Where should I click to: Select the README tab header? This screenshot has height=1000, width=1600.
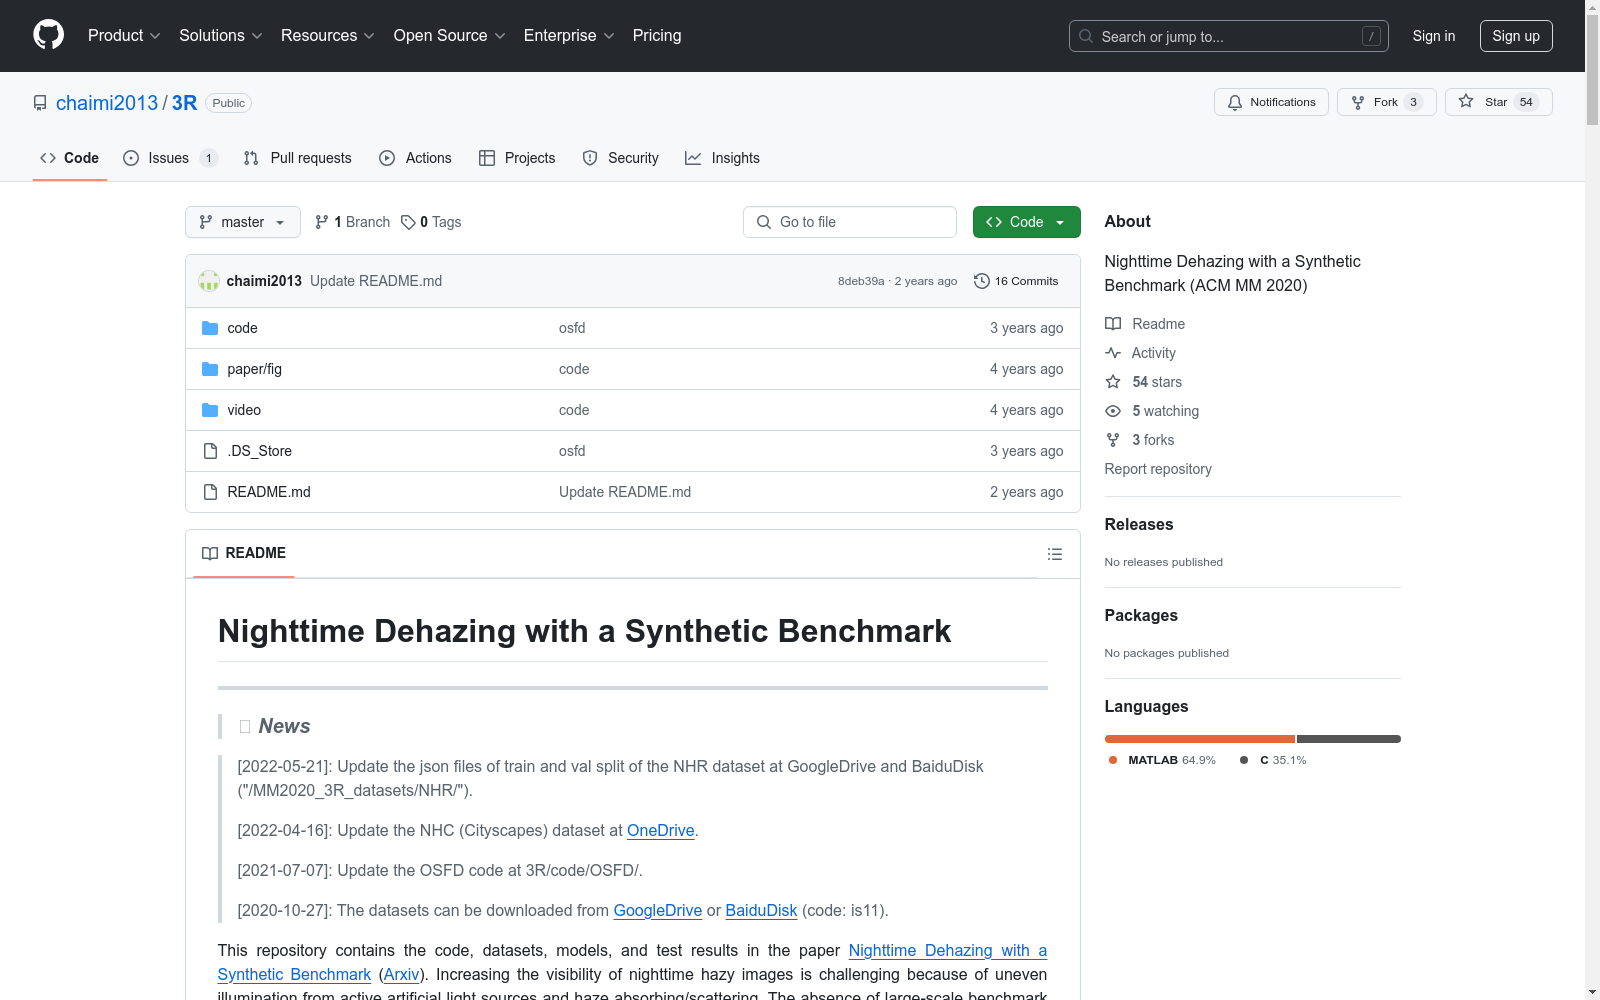[244, 553]
